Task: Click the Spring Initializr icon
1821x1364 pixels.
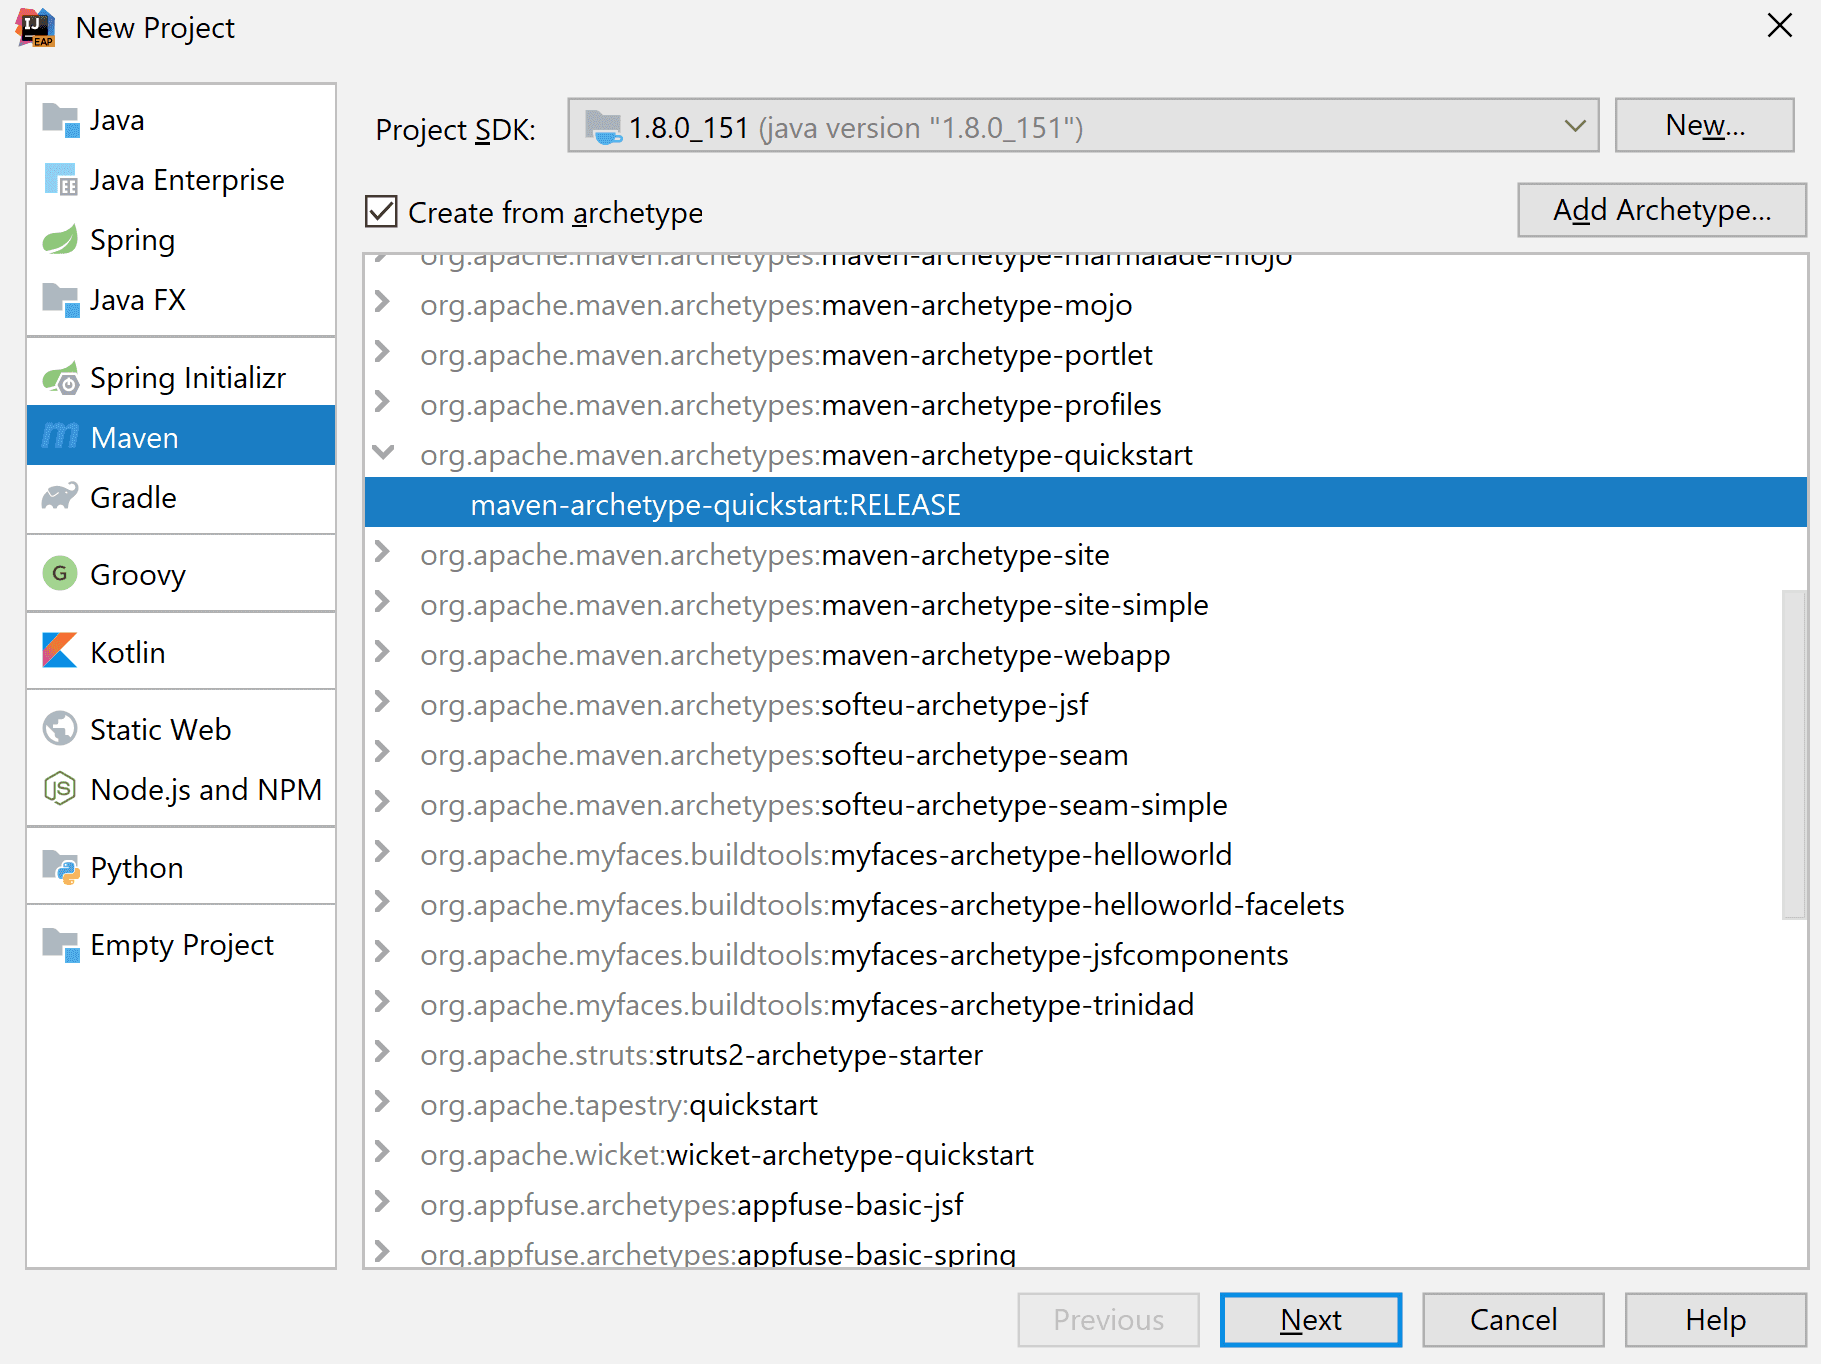Action: pos(60,378)
